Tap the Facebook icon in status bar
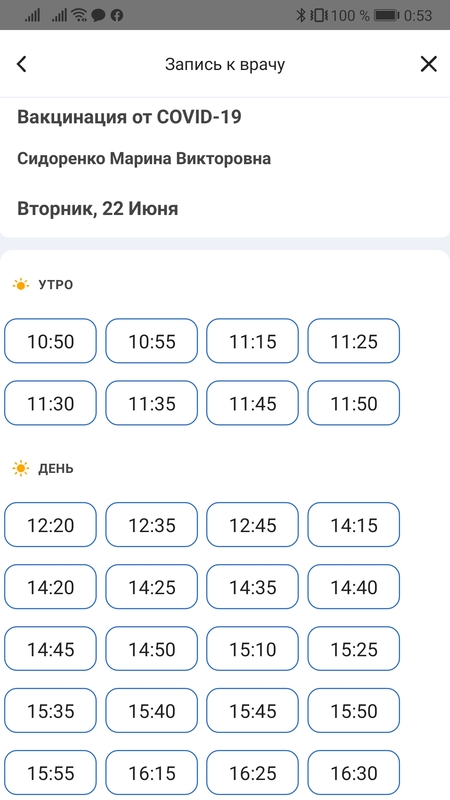The width and height of the screenshot is (450, 800). (117, 15)
